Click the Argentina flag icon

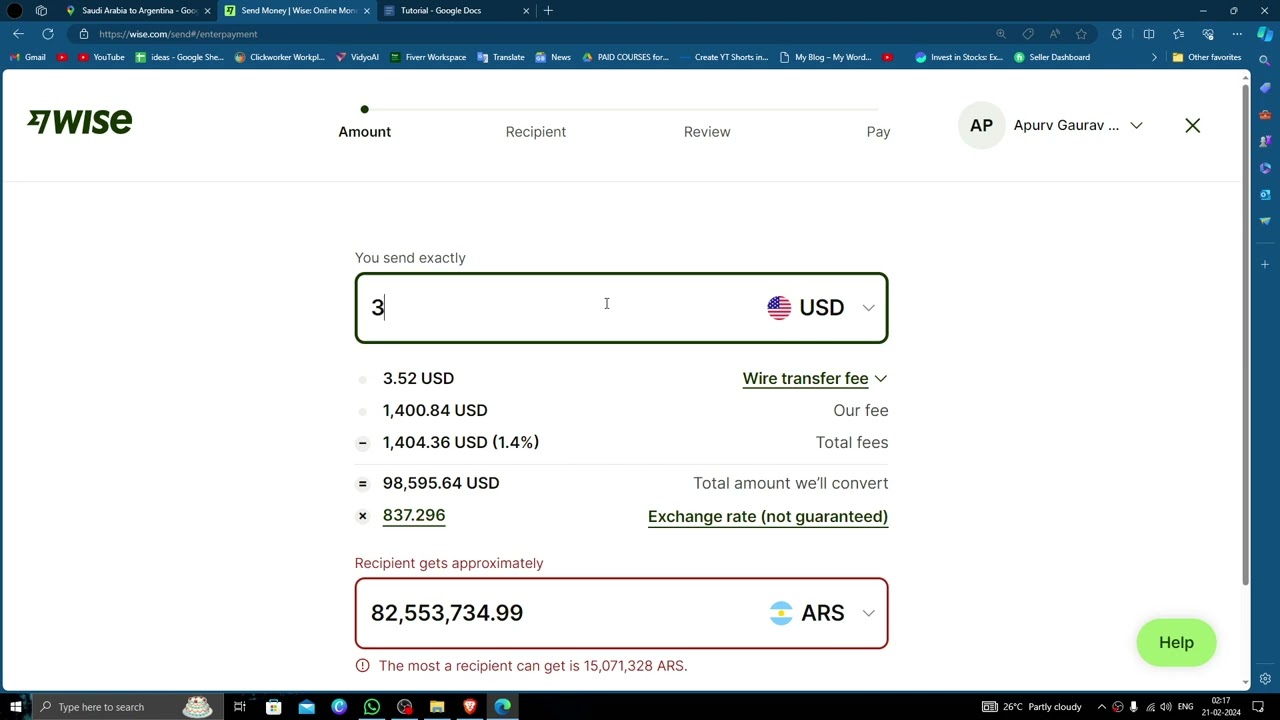781,613
